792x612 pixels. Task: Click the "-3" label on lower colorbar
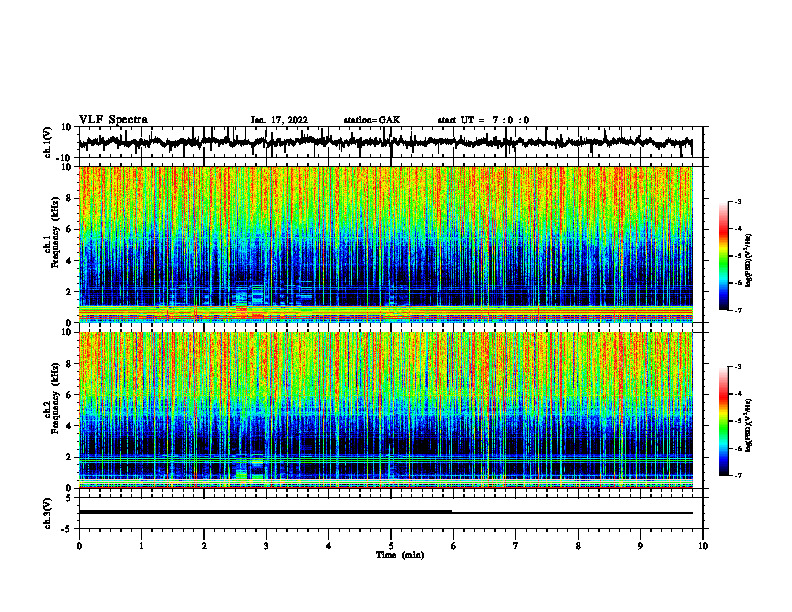click(738, 367)
